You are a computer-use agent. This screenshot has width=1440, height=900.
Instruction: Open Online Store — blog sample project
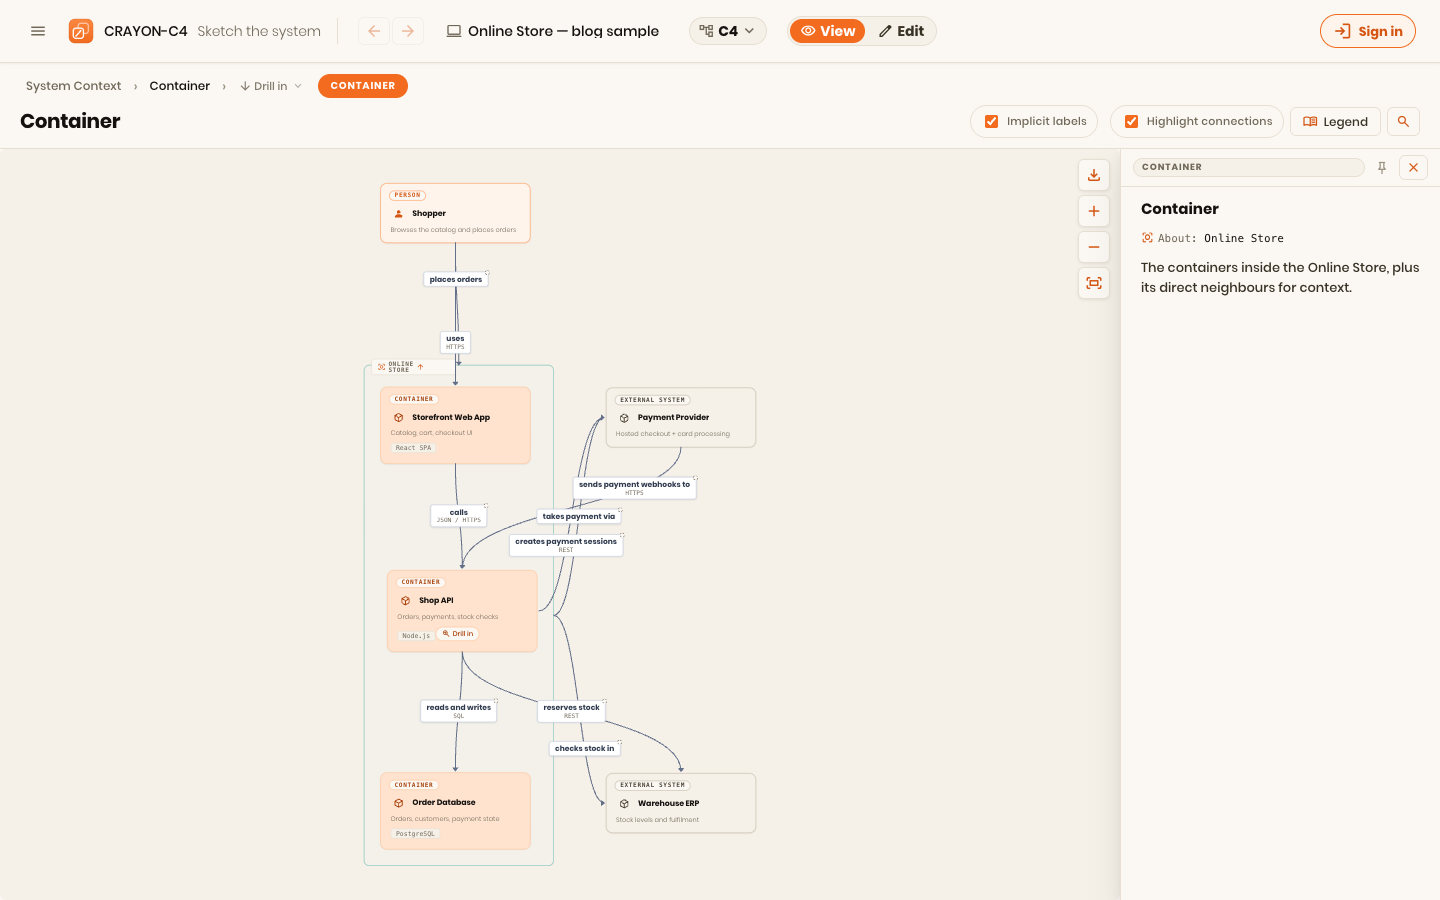tap(553, 31)
